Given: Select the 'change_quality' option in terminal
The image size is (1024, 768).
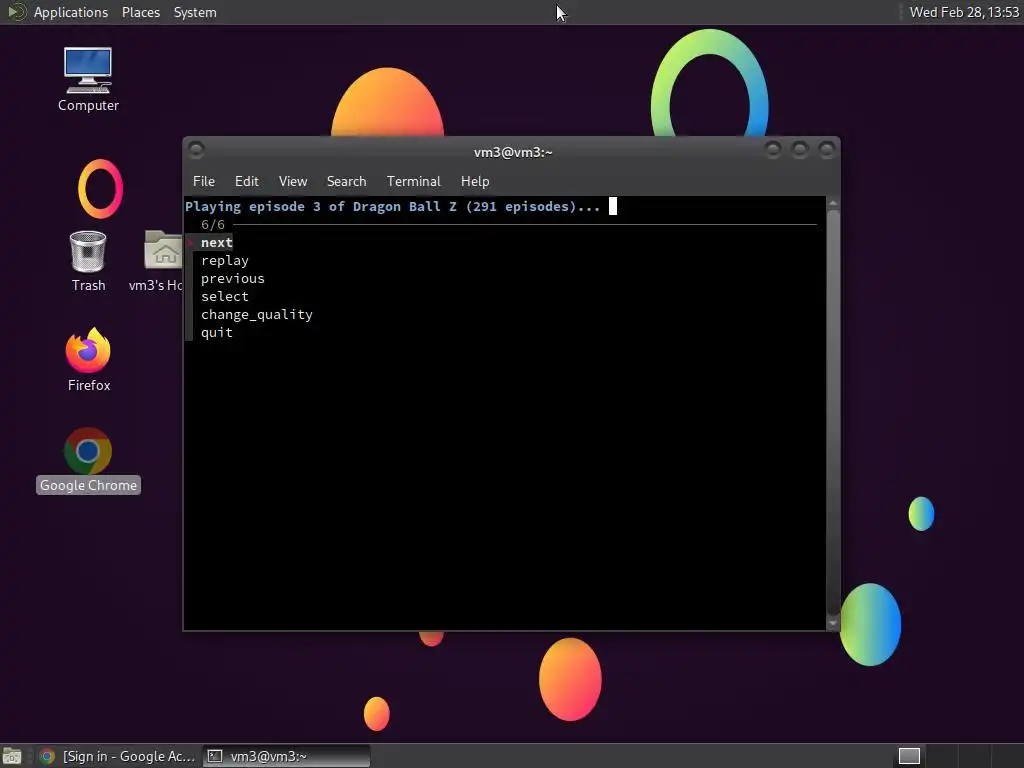Looking at the screenshot, I should (x=257, y=314).
